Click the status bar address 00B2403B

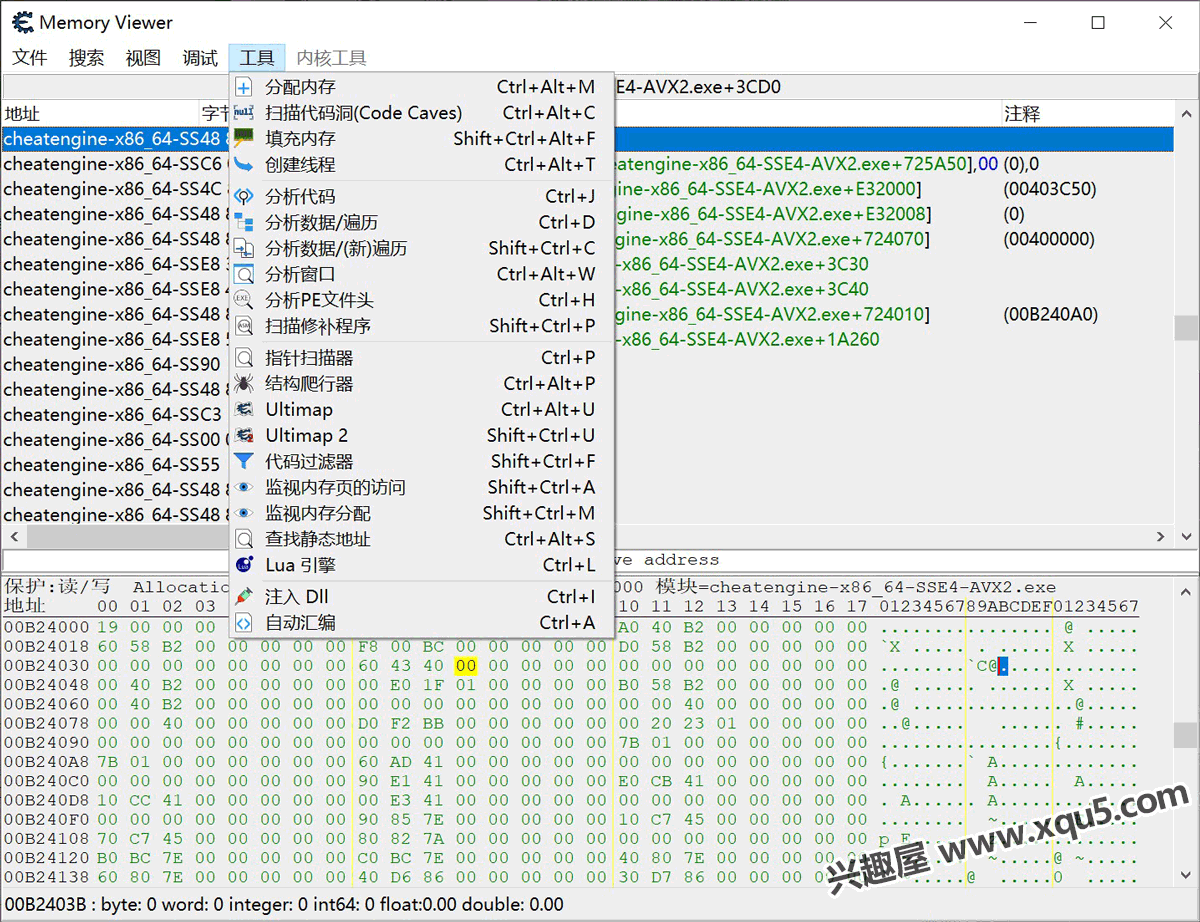43,904
